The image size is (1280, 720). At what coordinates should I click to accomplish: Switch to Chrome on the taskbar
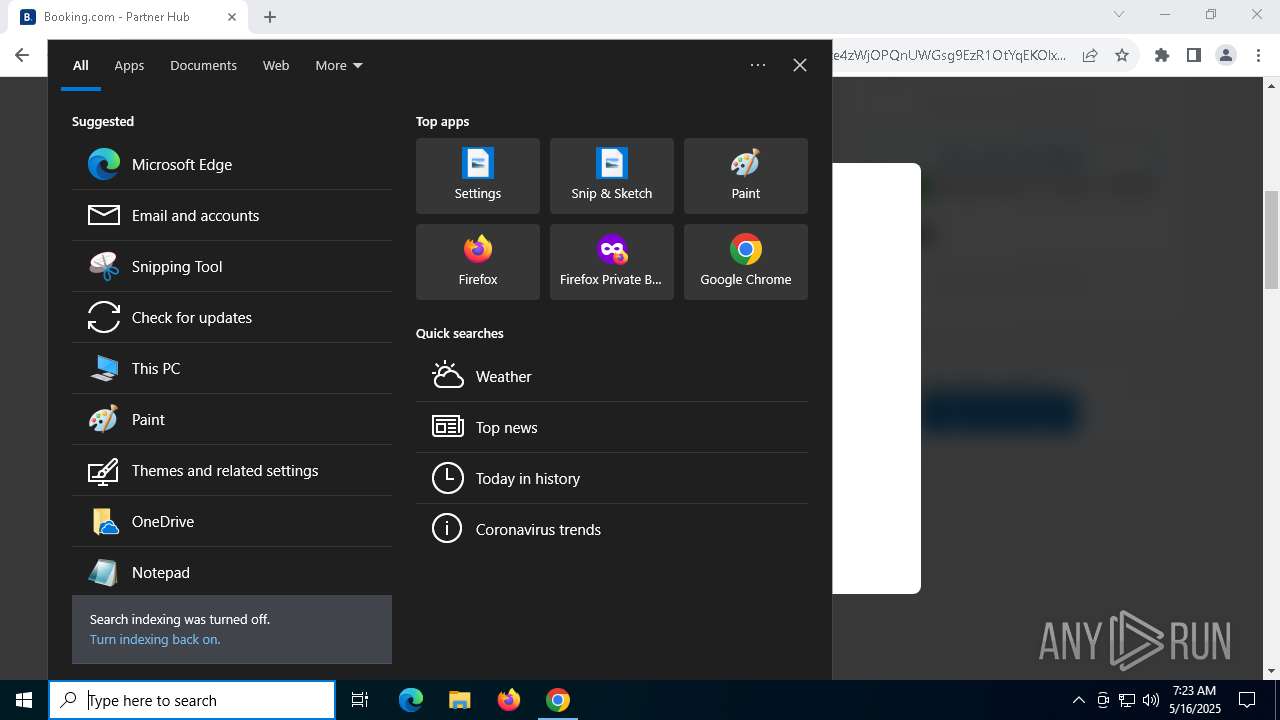click(x=558, y=700)
